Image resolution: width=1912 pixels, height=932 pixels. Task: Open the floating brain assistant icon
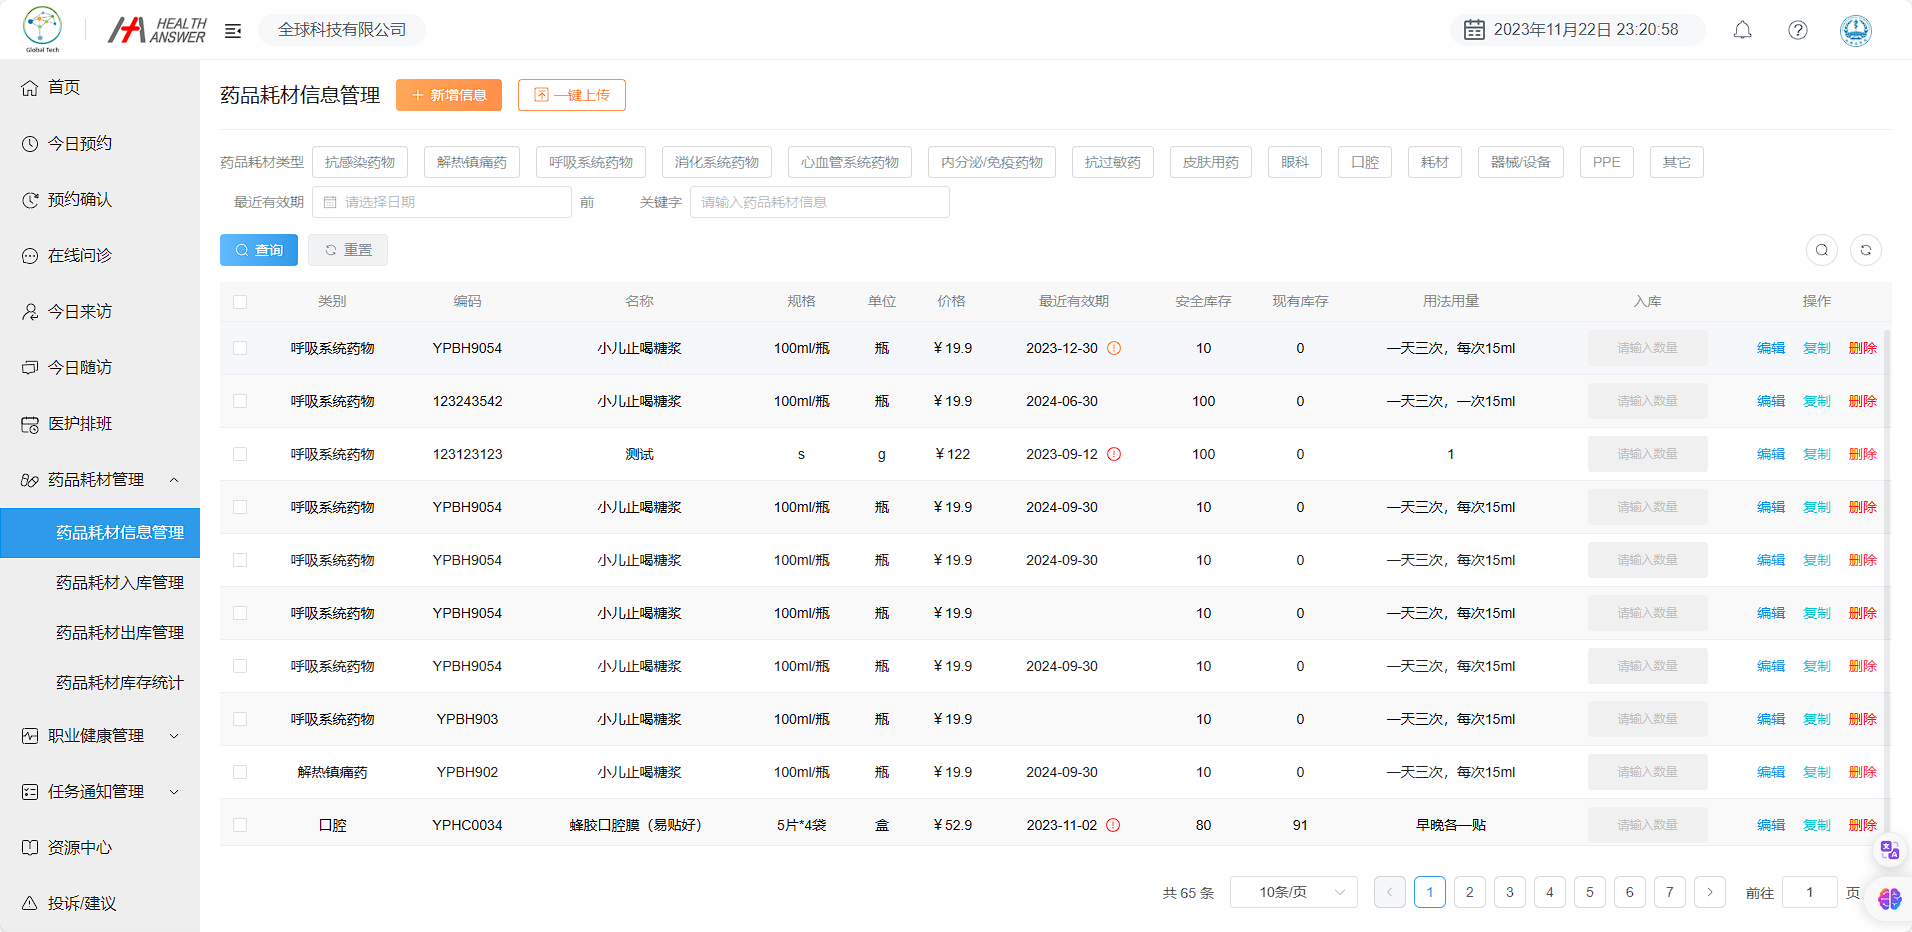(1889, 899)
